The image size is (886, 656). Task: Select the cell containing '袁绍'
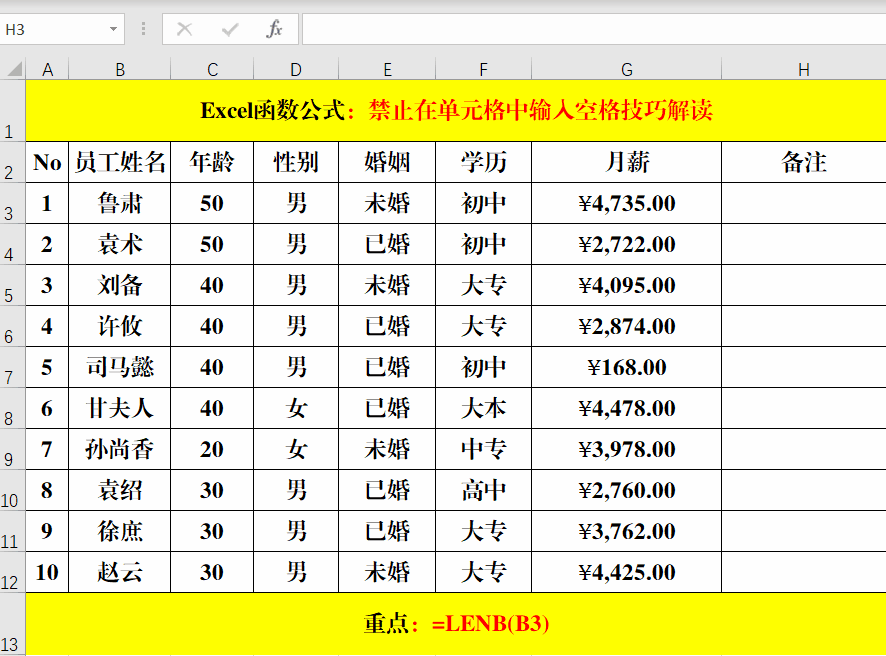[x=120, y=490]
